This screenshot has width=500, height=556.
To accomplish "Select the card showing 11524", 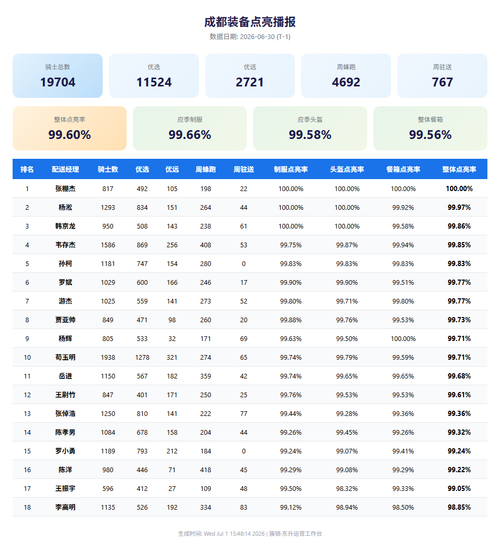I will (154, 76).
